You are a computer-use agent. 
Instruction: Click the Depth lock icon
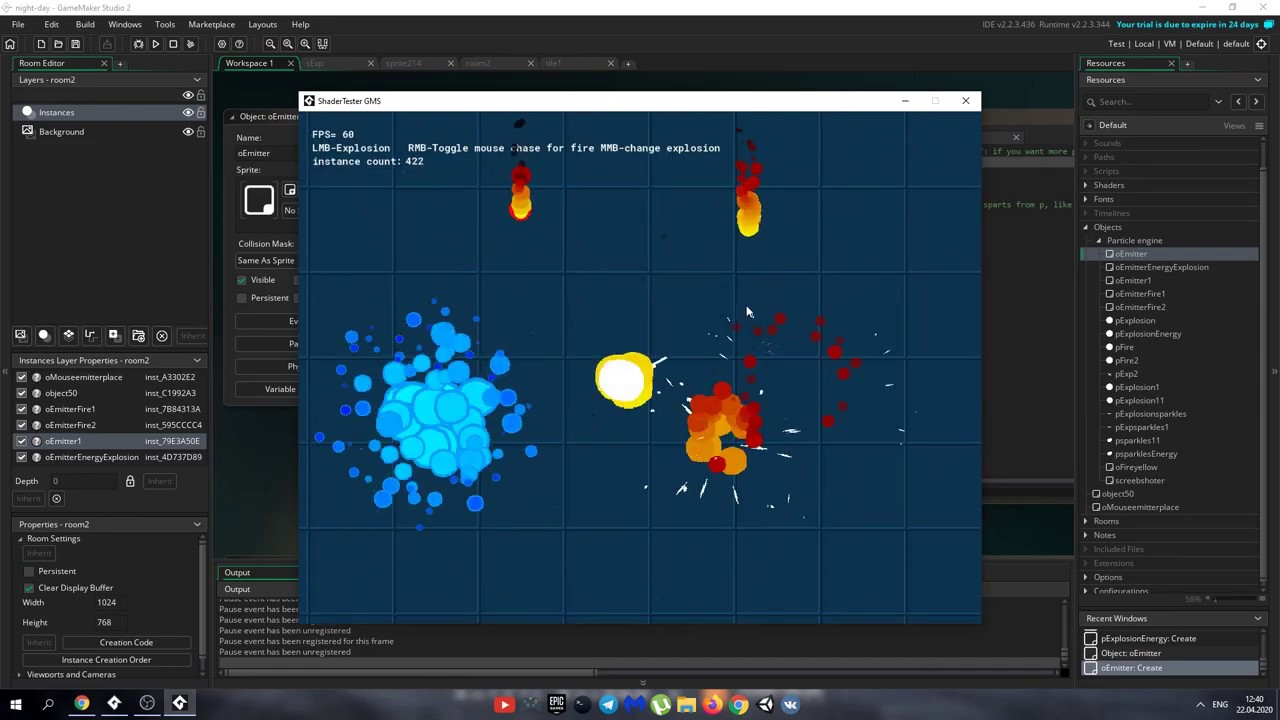pyautogui.click(x=130, y=481)
